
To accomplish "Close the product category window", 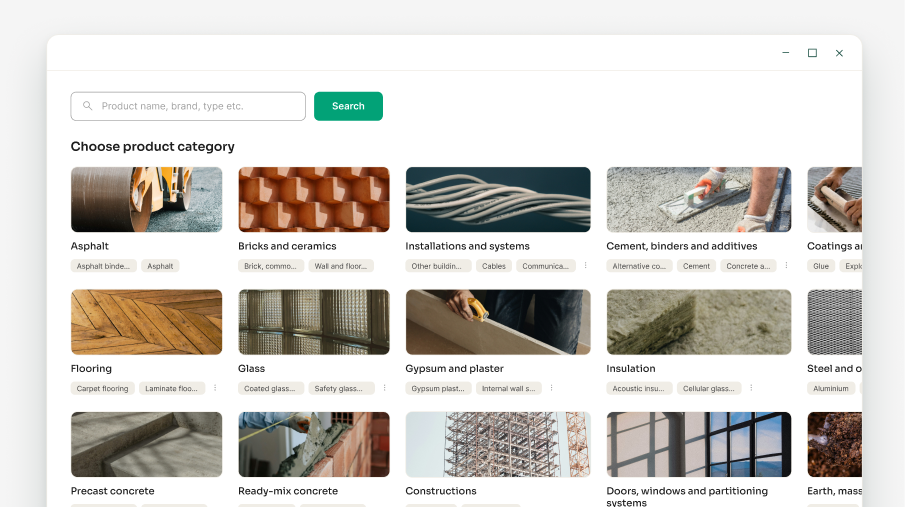I will [839, 53].
